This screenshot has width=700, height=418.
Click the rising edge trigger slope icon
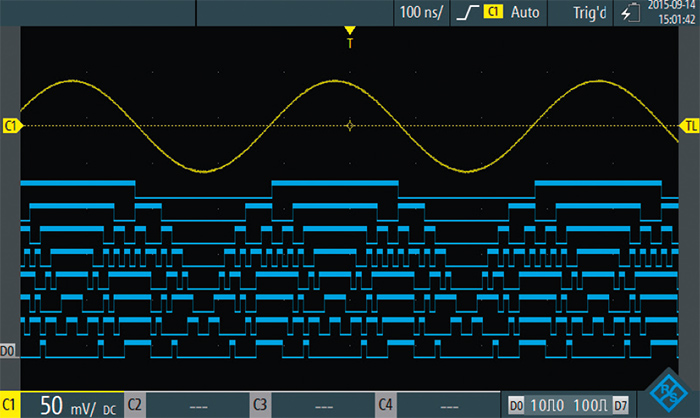point(467,12)
